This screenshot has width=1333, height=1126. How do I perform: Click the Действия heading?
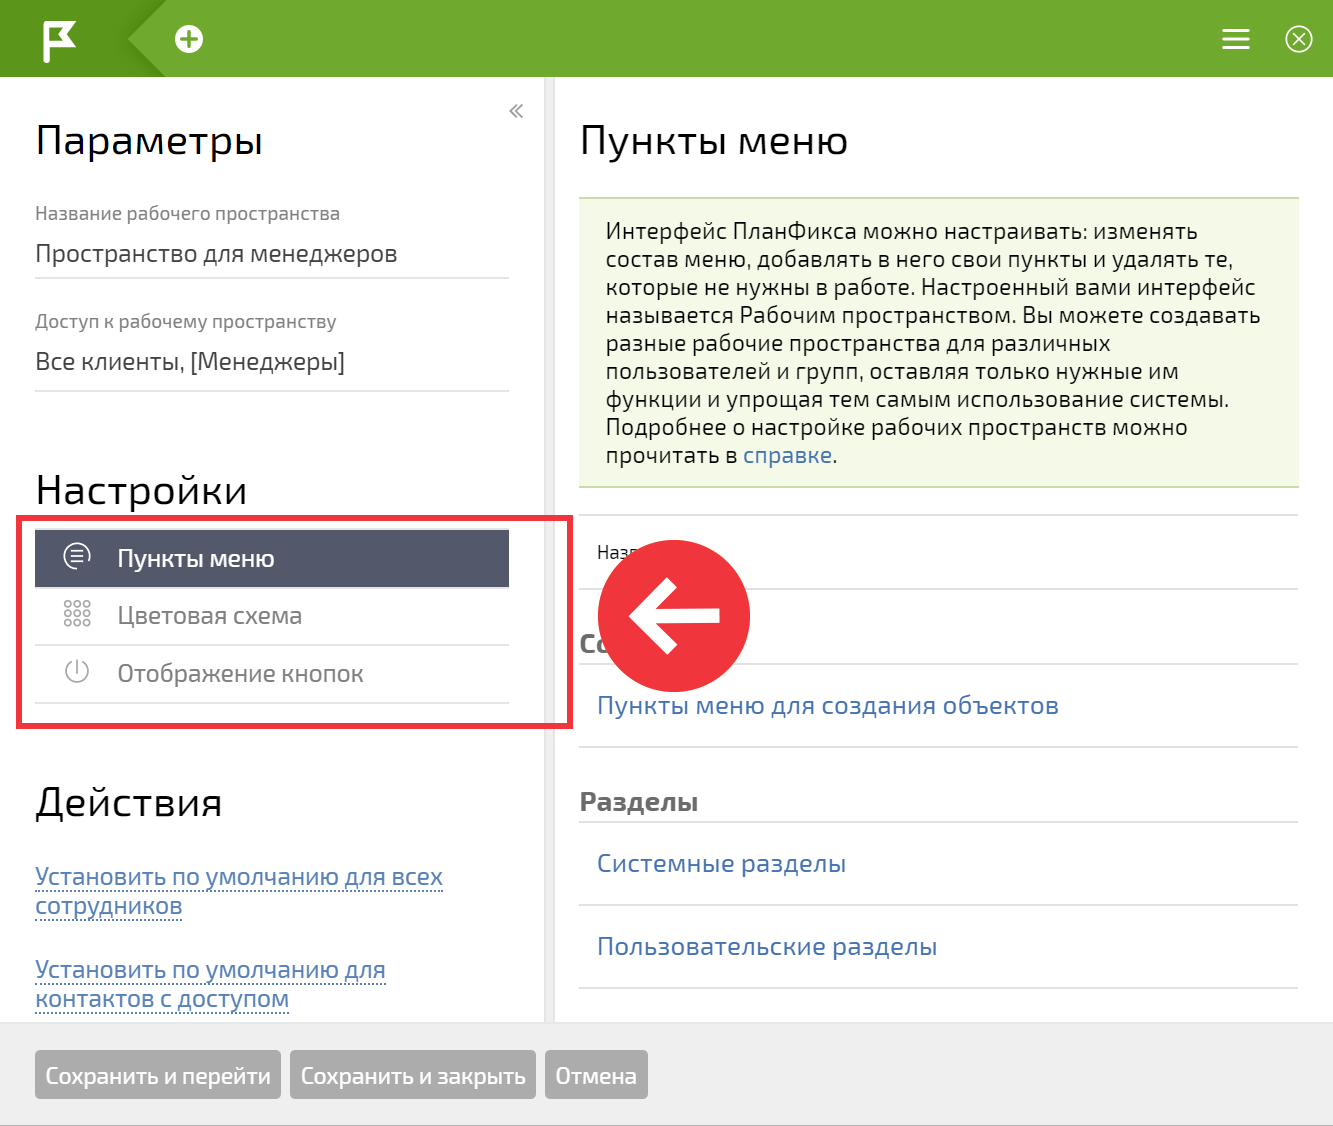pos(129,803)
